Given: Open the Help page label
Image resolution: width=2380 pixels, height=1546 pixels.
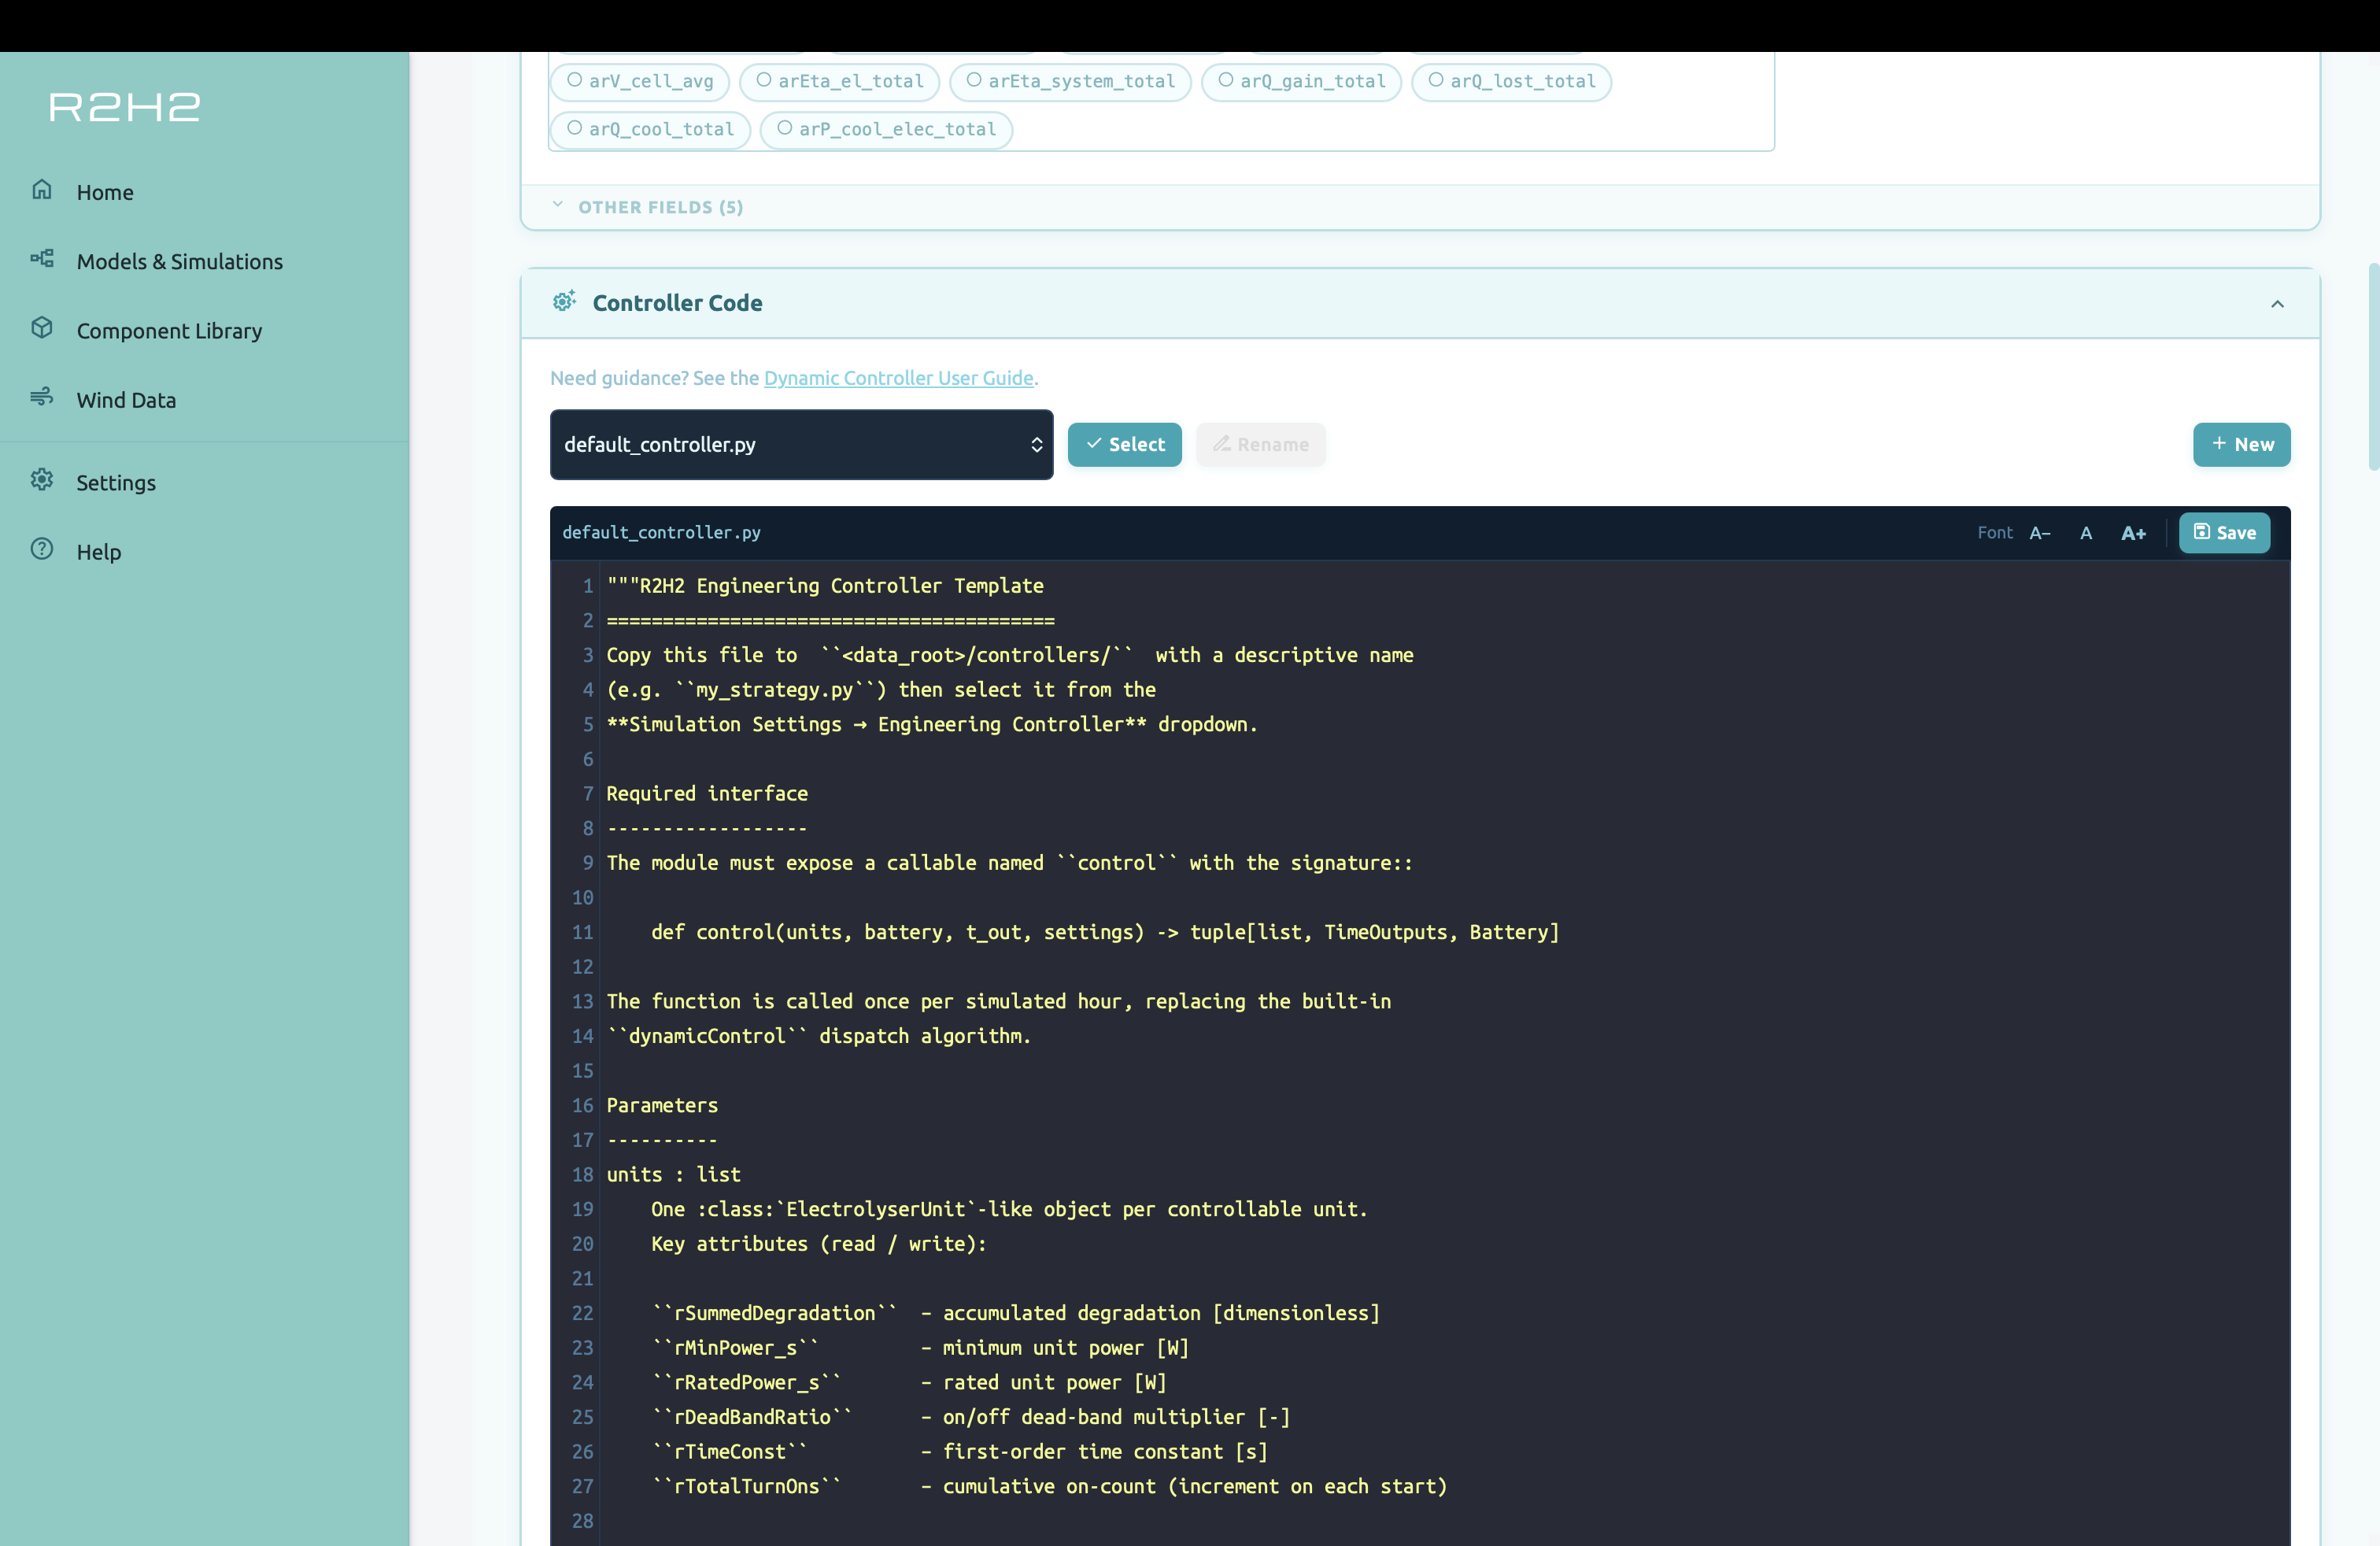Looking at the screenshot, I should click(x=99, y=552).
